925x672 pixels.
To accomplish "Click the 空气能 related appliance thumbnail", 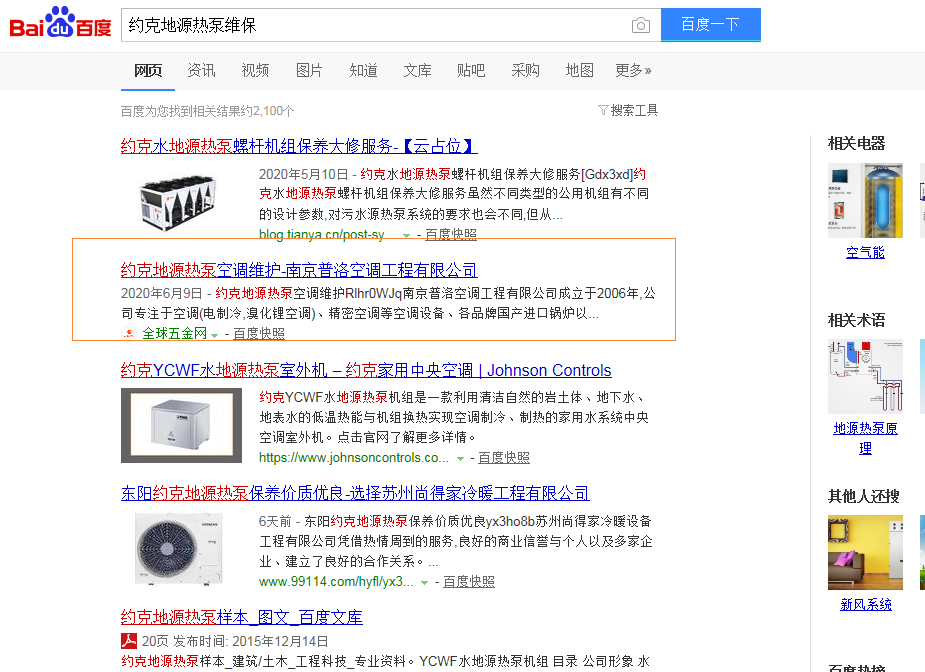I will click(x=865, y=201).
